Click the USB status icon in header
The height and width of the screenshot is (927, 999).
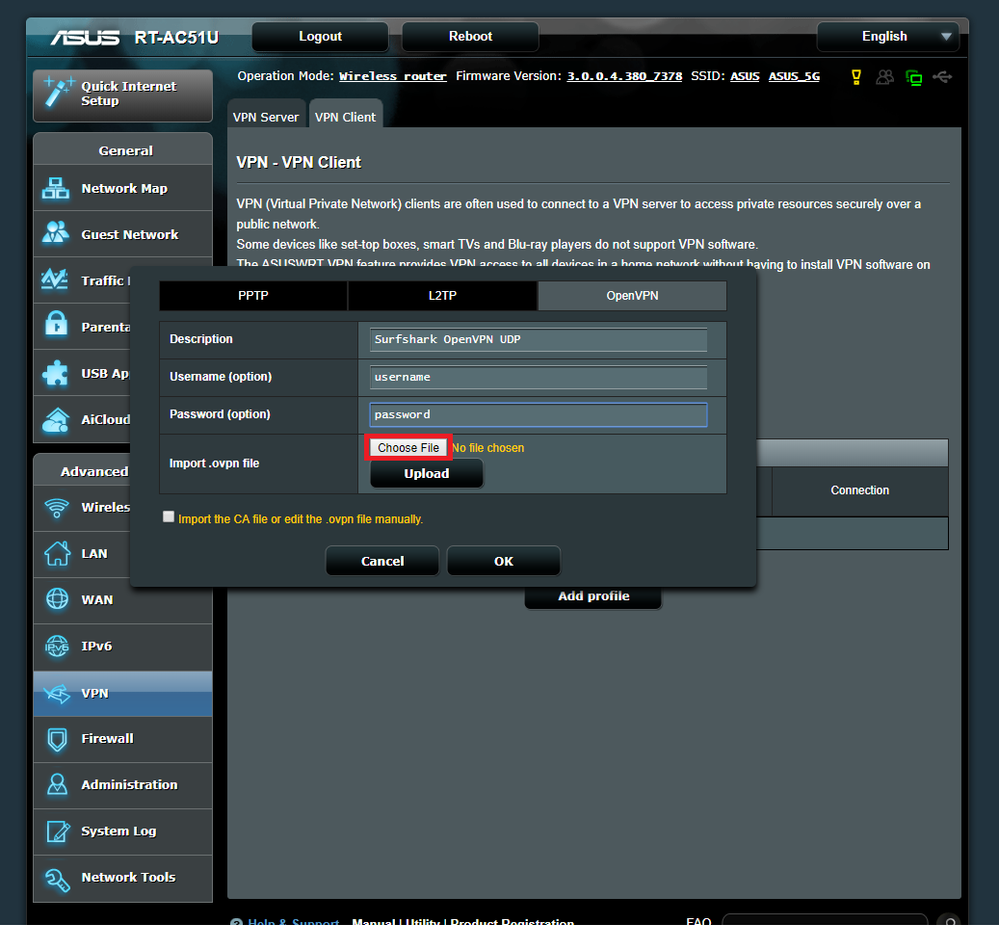(x=940, y=77)
